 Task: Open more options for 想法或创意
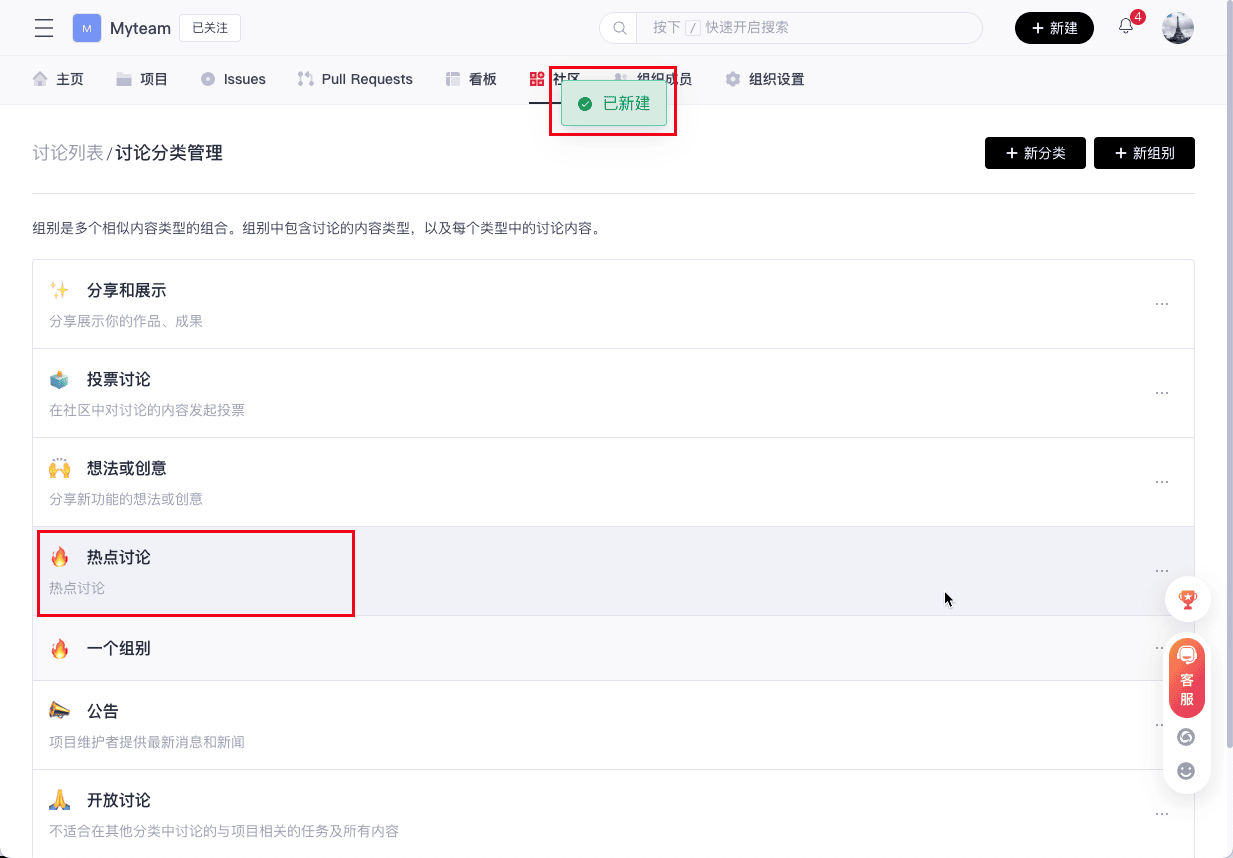pos(1161,482)
